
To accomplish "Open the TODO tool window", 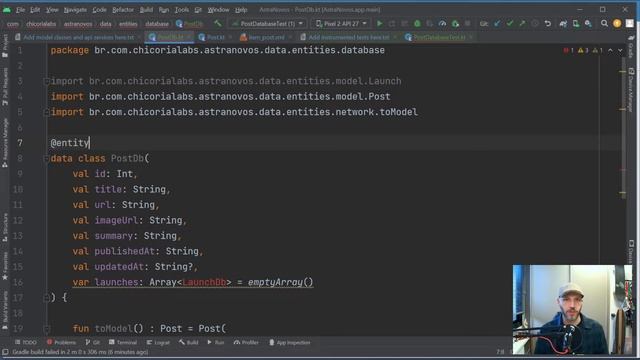I will 26,342.
